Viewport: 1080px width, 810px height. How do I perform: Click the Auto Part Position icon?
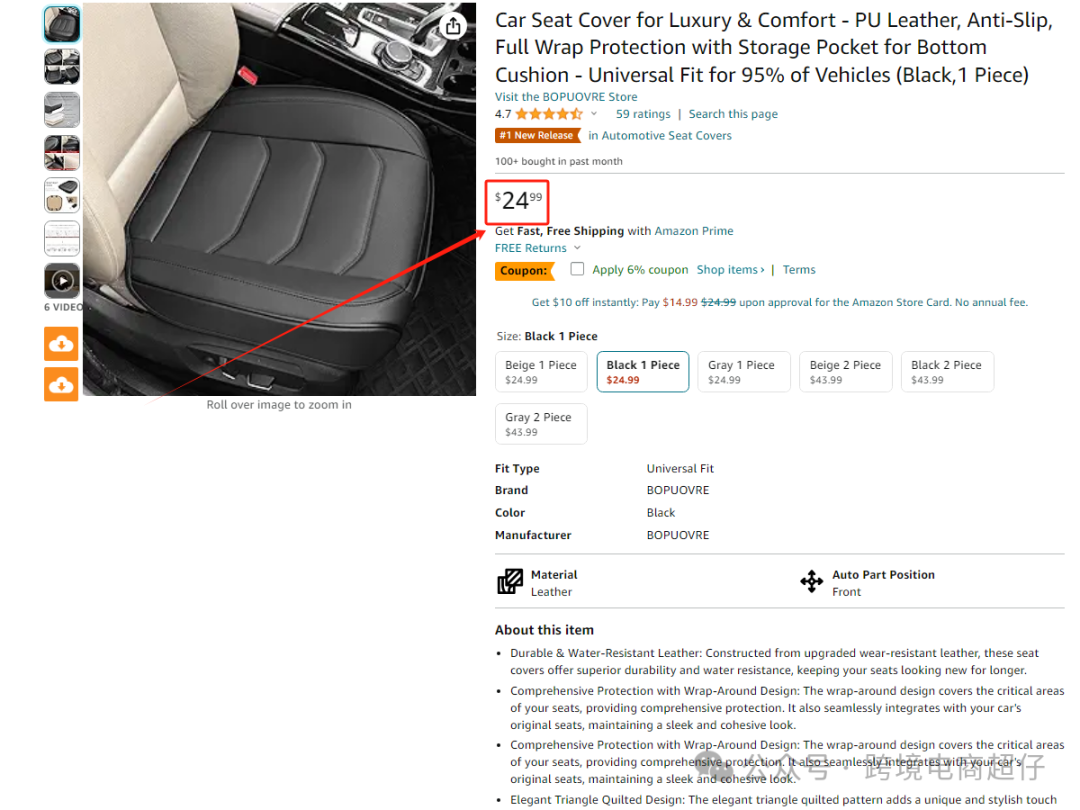pos(811,582)
